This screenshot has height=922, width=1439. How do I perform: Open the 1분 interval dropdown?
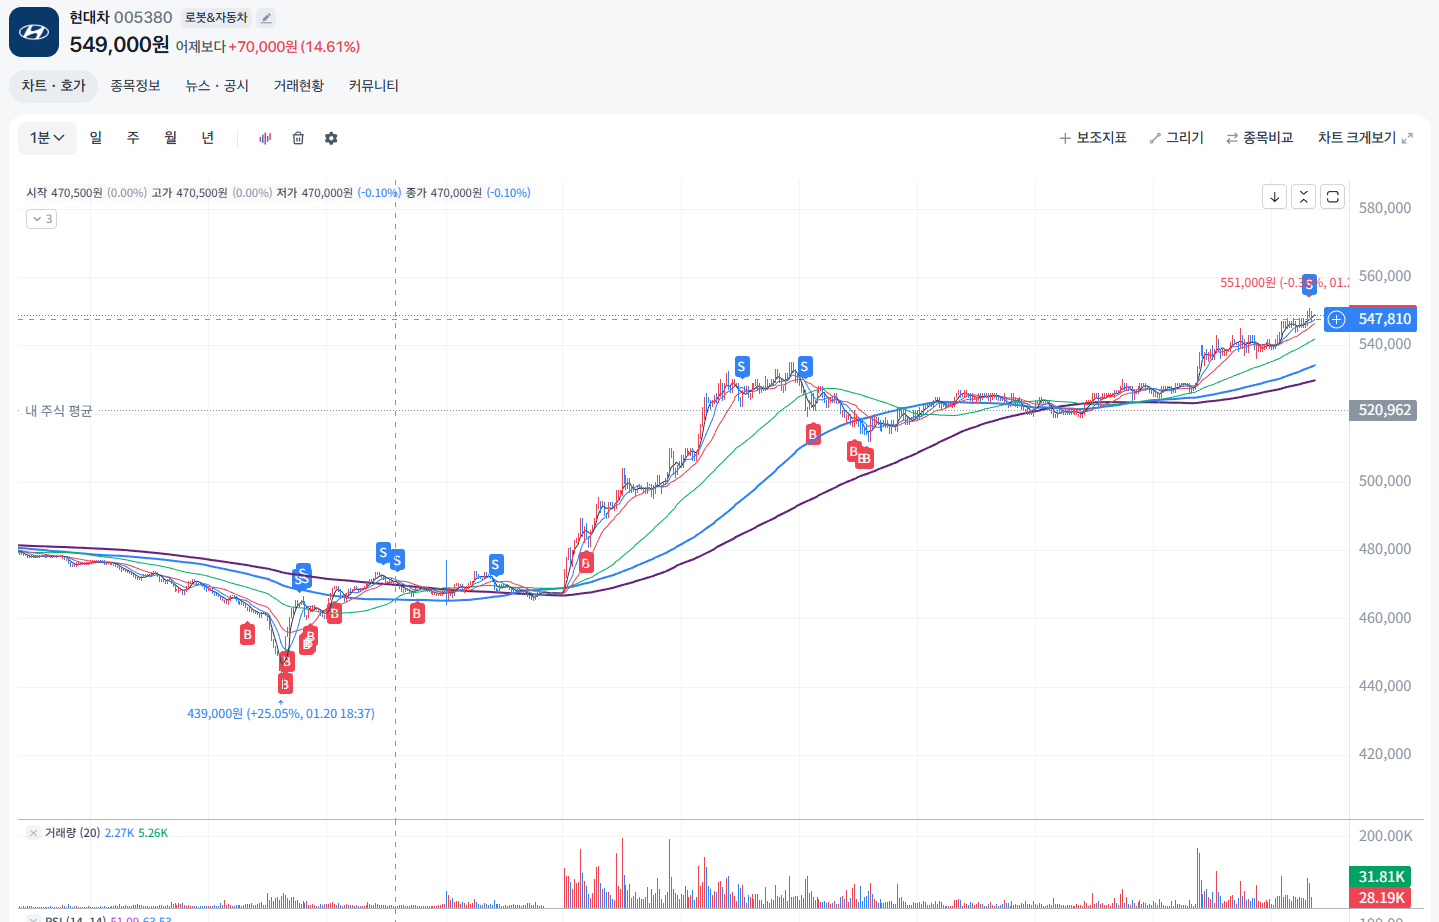point(47,138)
